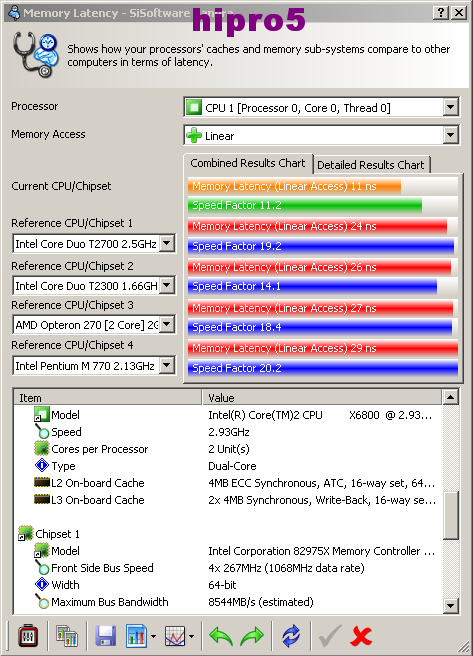Switch to the Detailed Results Chart tab

click(x=371, y=165)
